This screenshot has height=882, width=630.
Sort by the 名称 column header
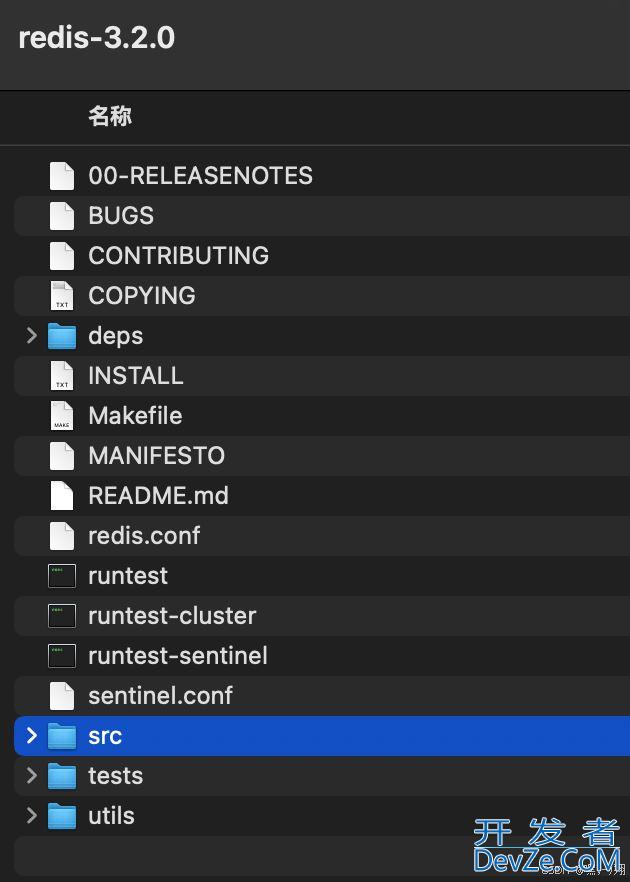pos(110,117)
